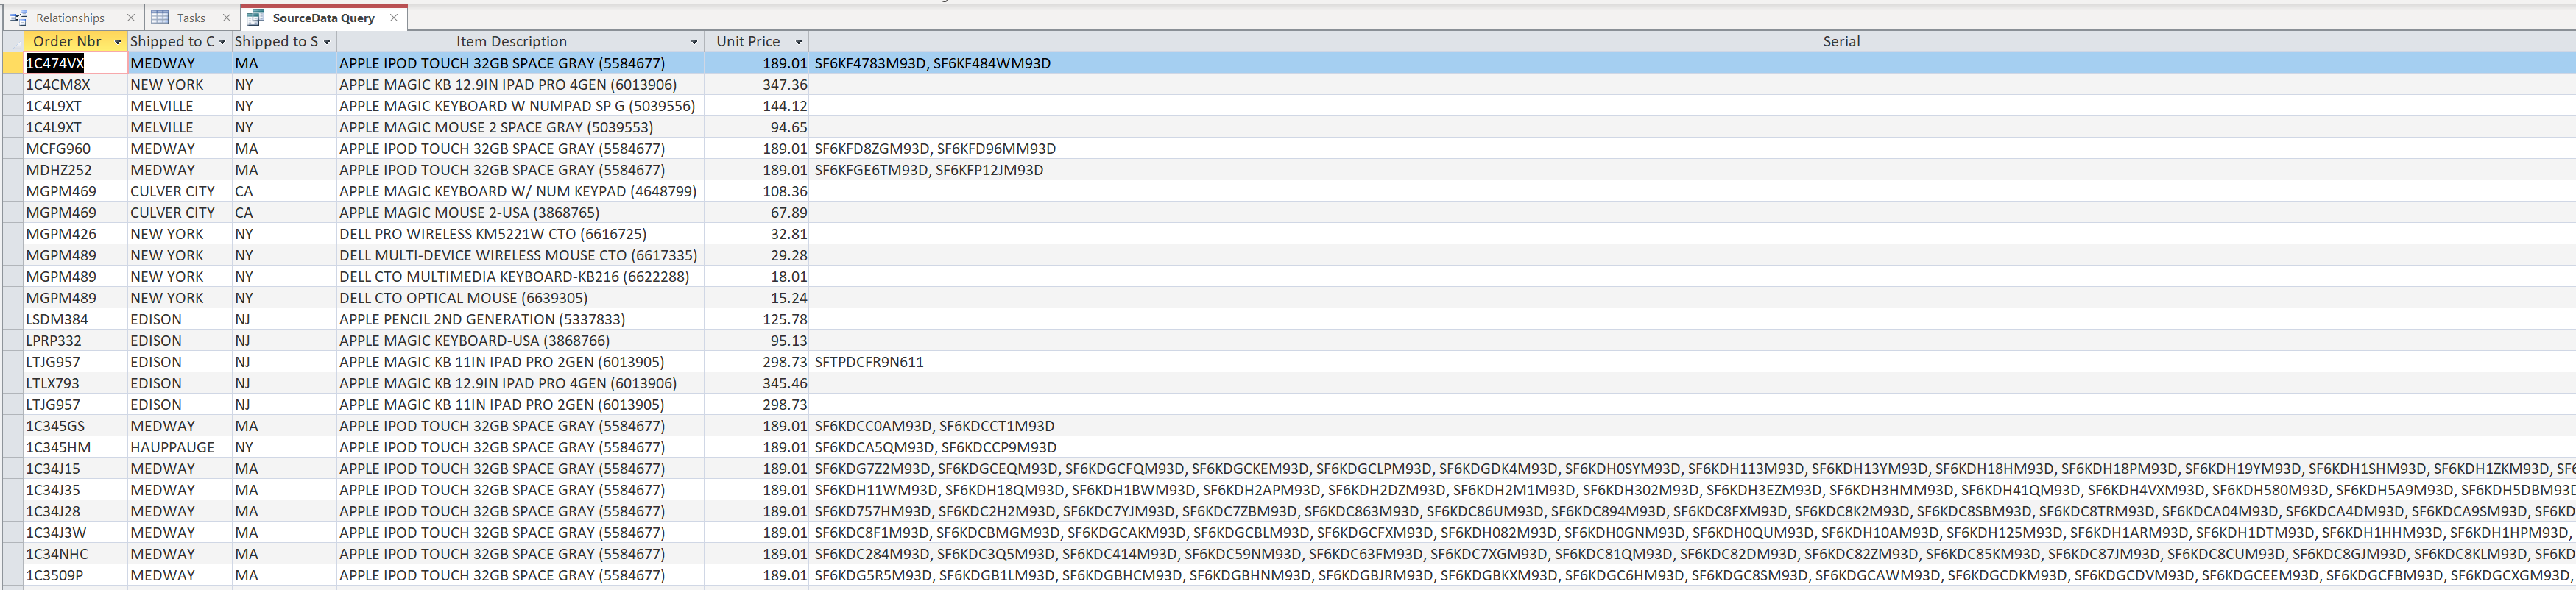Click APPLE MAGIC MOUSE 2-USA description cell
This screenshot has height=590, width=2576.
(x=520, y=213)
